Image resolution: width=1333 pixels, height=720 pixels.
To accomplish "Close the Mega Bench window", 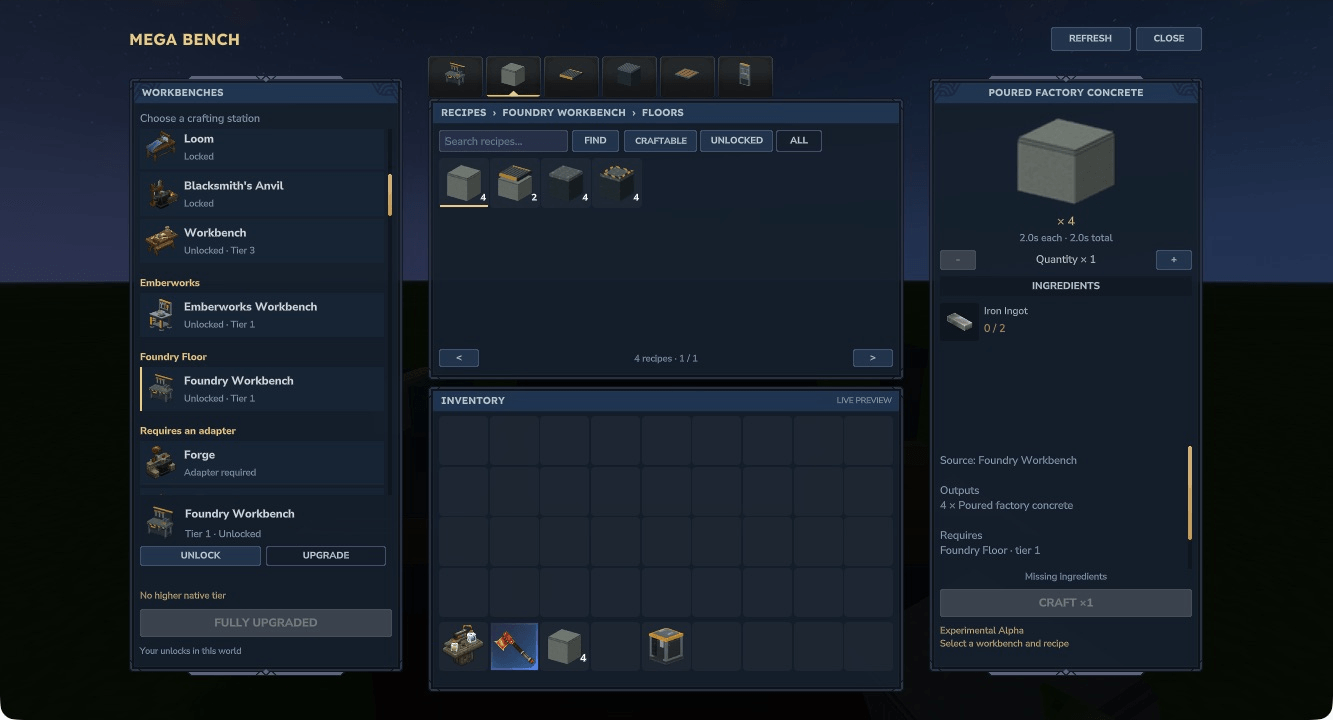I will point(1169,39).
